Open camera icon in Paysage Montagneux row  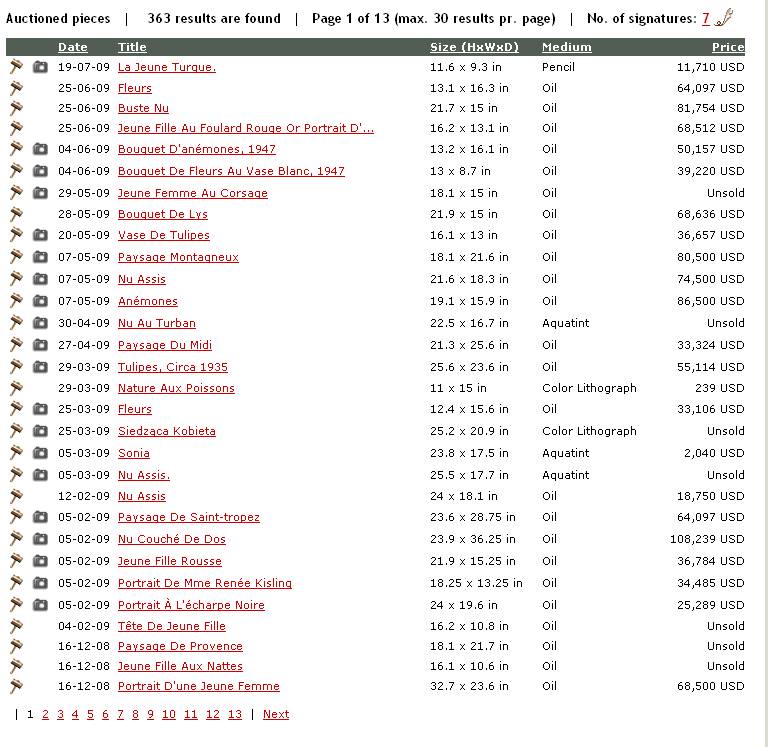coord(40,257)
